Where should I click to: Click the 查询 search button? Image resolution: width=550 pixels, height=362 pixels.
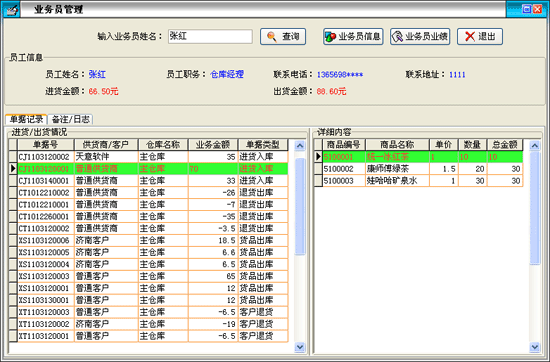283,36
